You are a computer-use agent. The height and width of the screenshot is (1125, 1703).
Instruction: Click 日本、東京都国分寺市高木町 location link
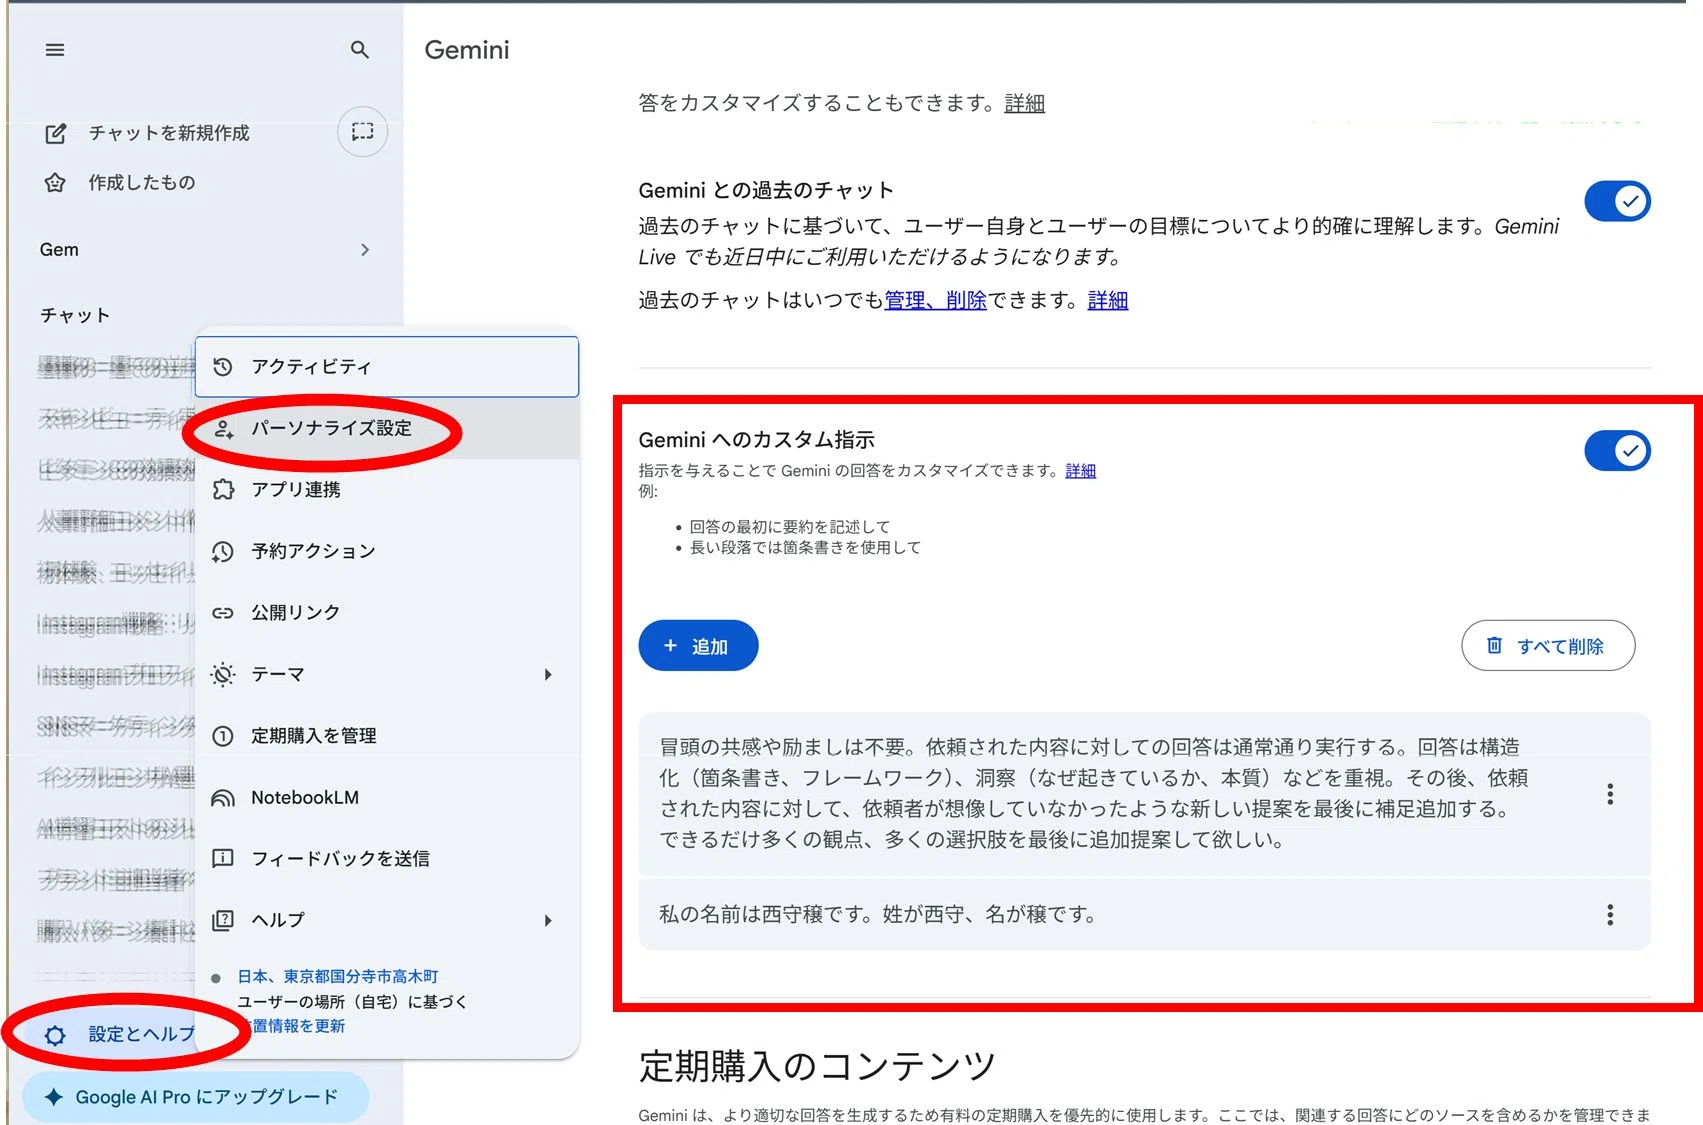click(338, 976)
